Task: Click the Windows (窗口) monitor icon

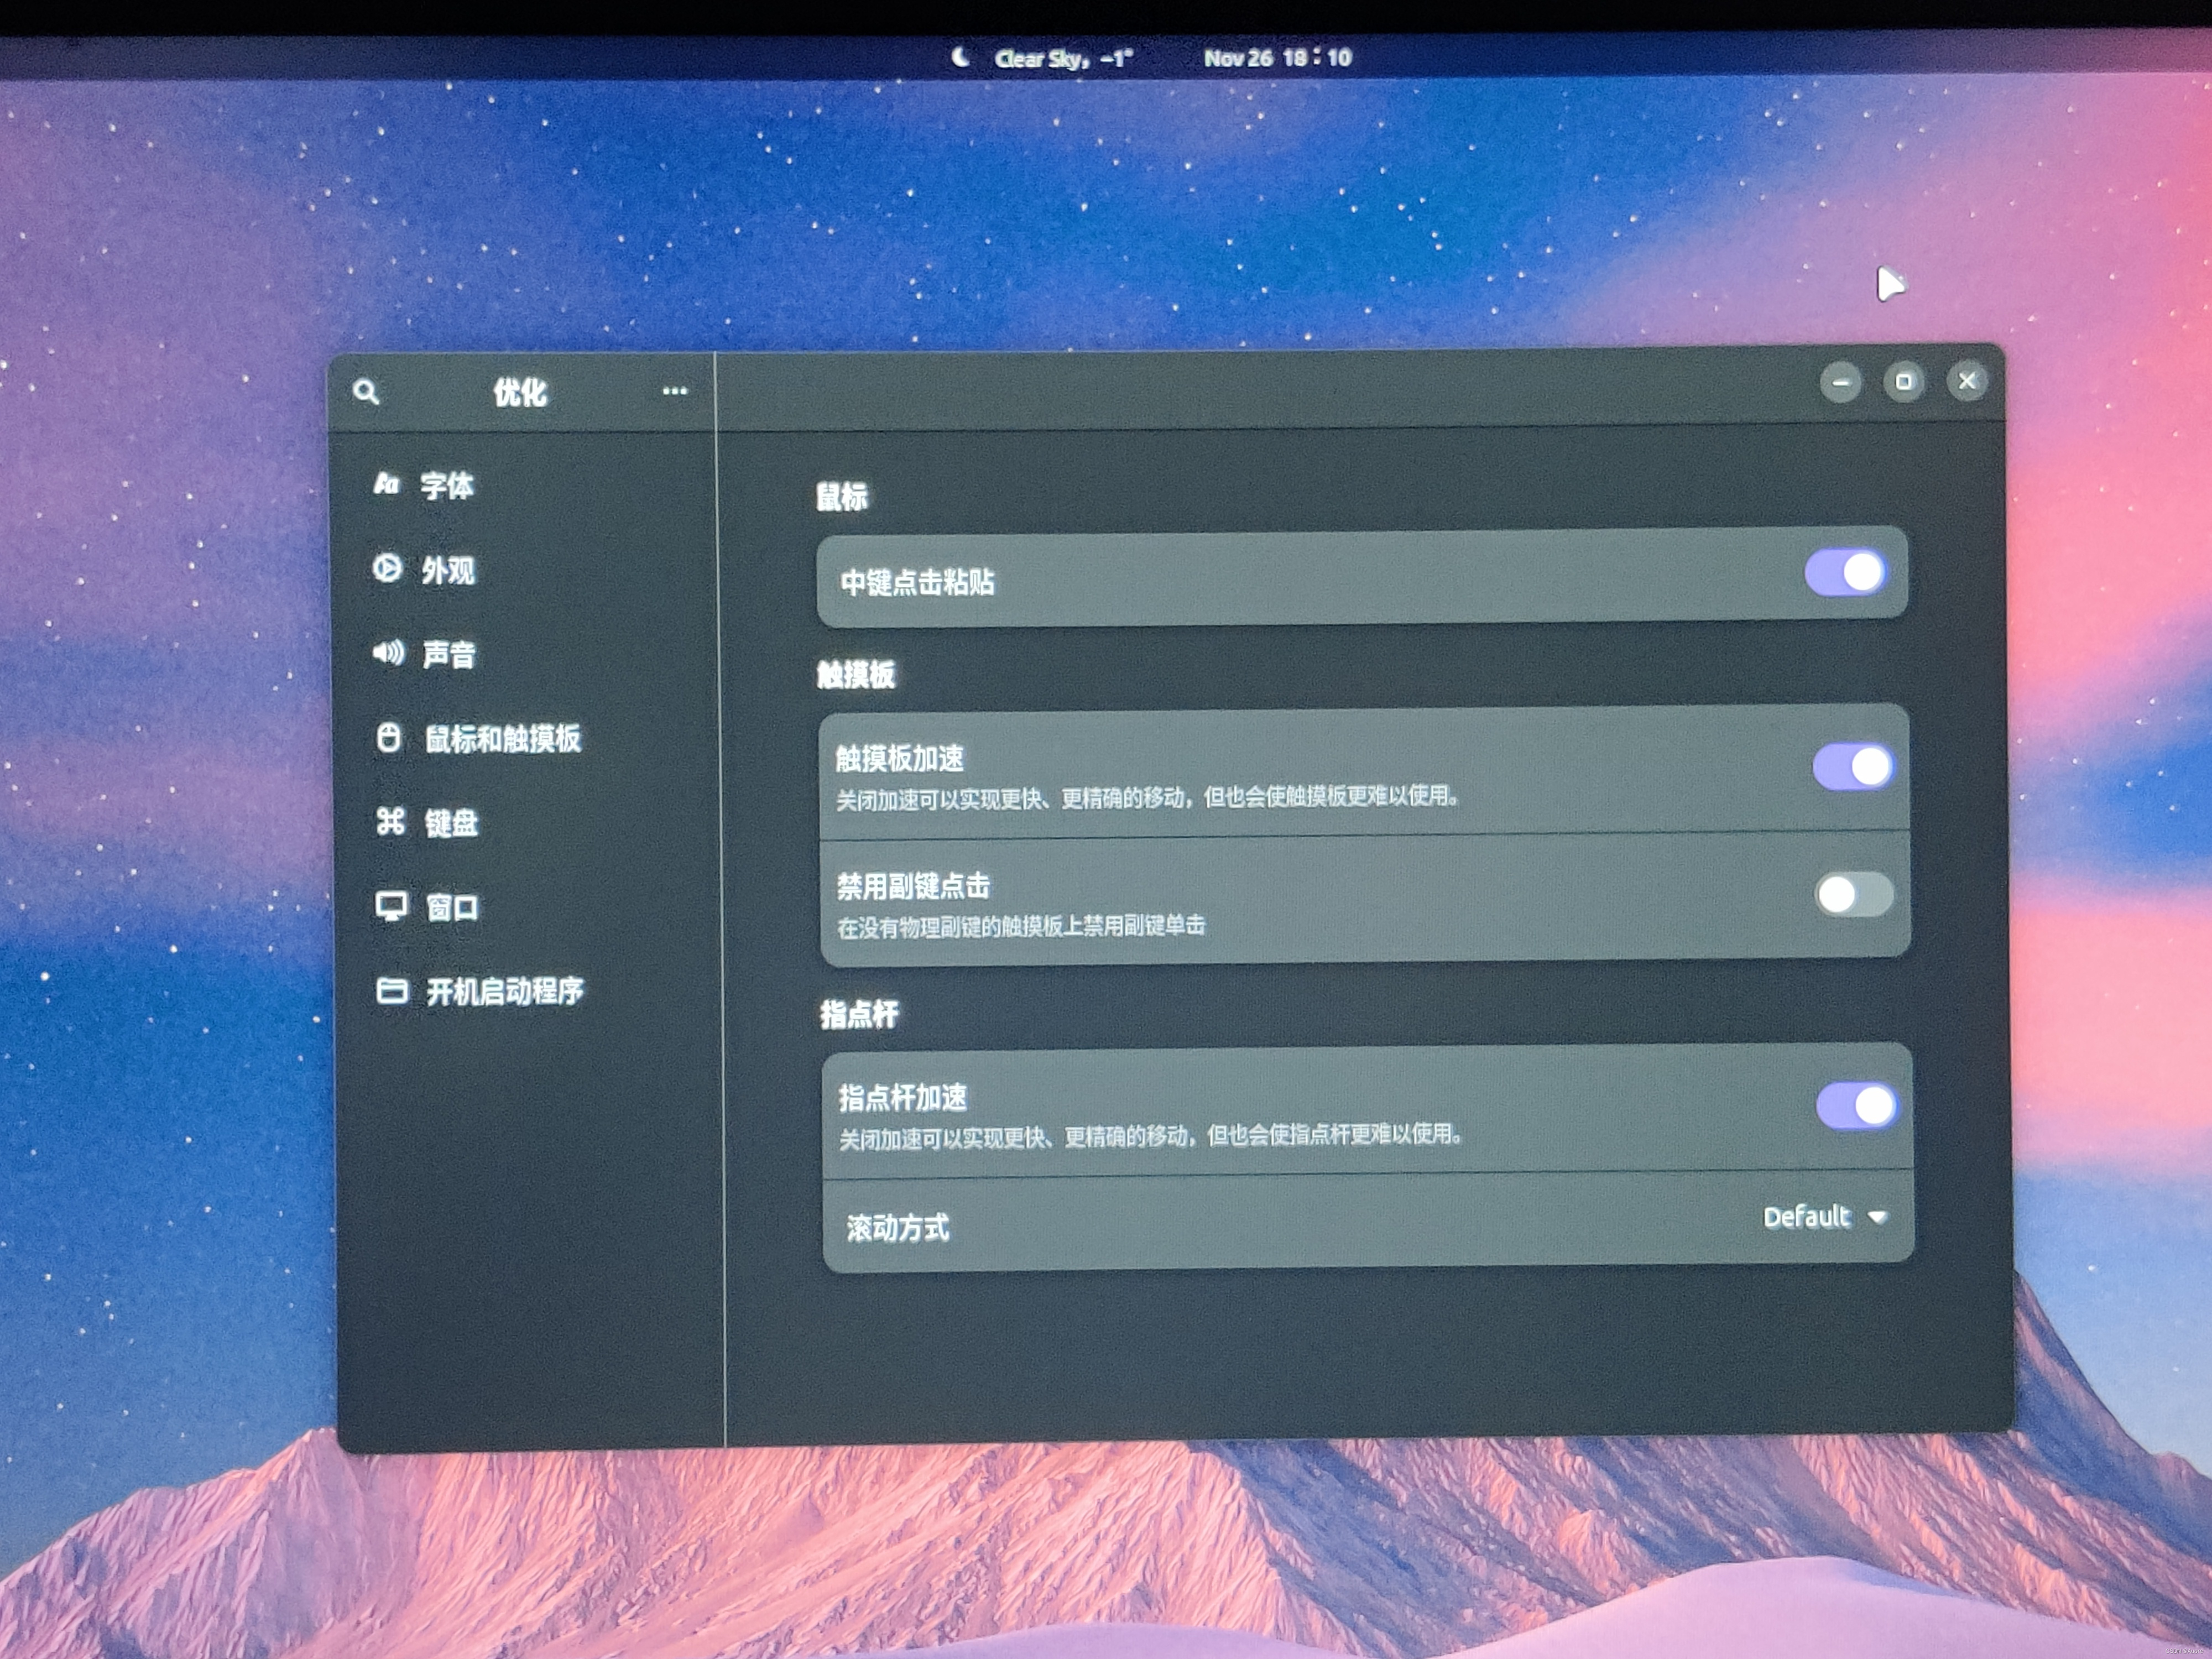Action: click(x=391, y=906)
